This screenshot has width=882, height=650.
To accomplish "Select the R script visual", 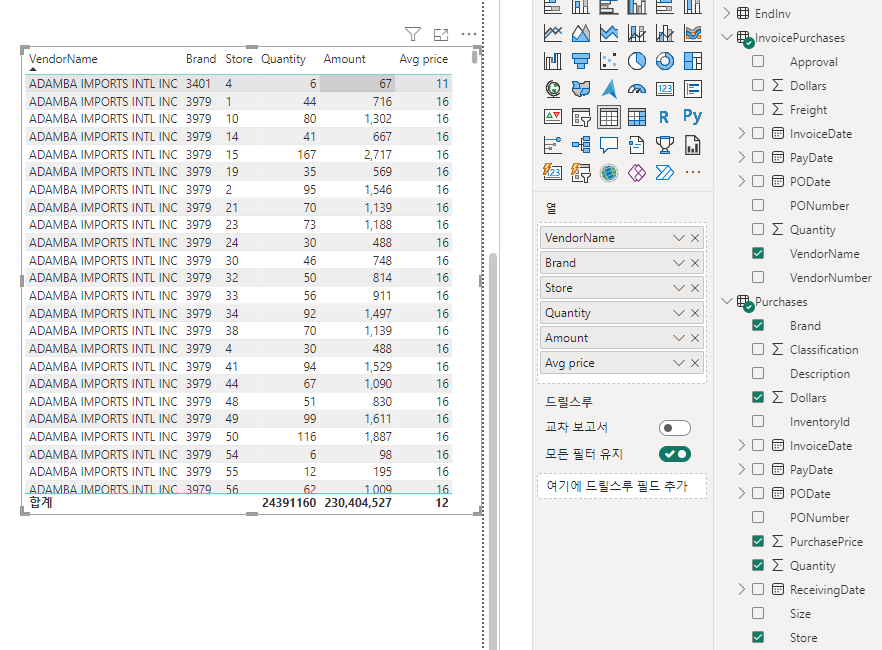I will point(664,117).
